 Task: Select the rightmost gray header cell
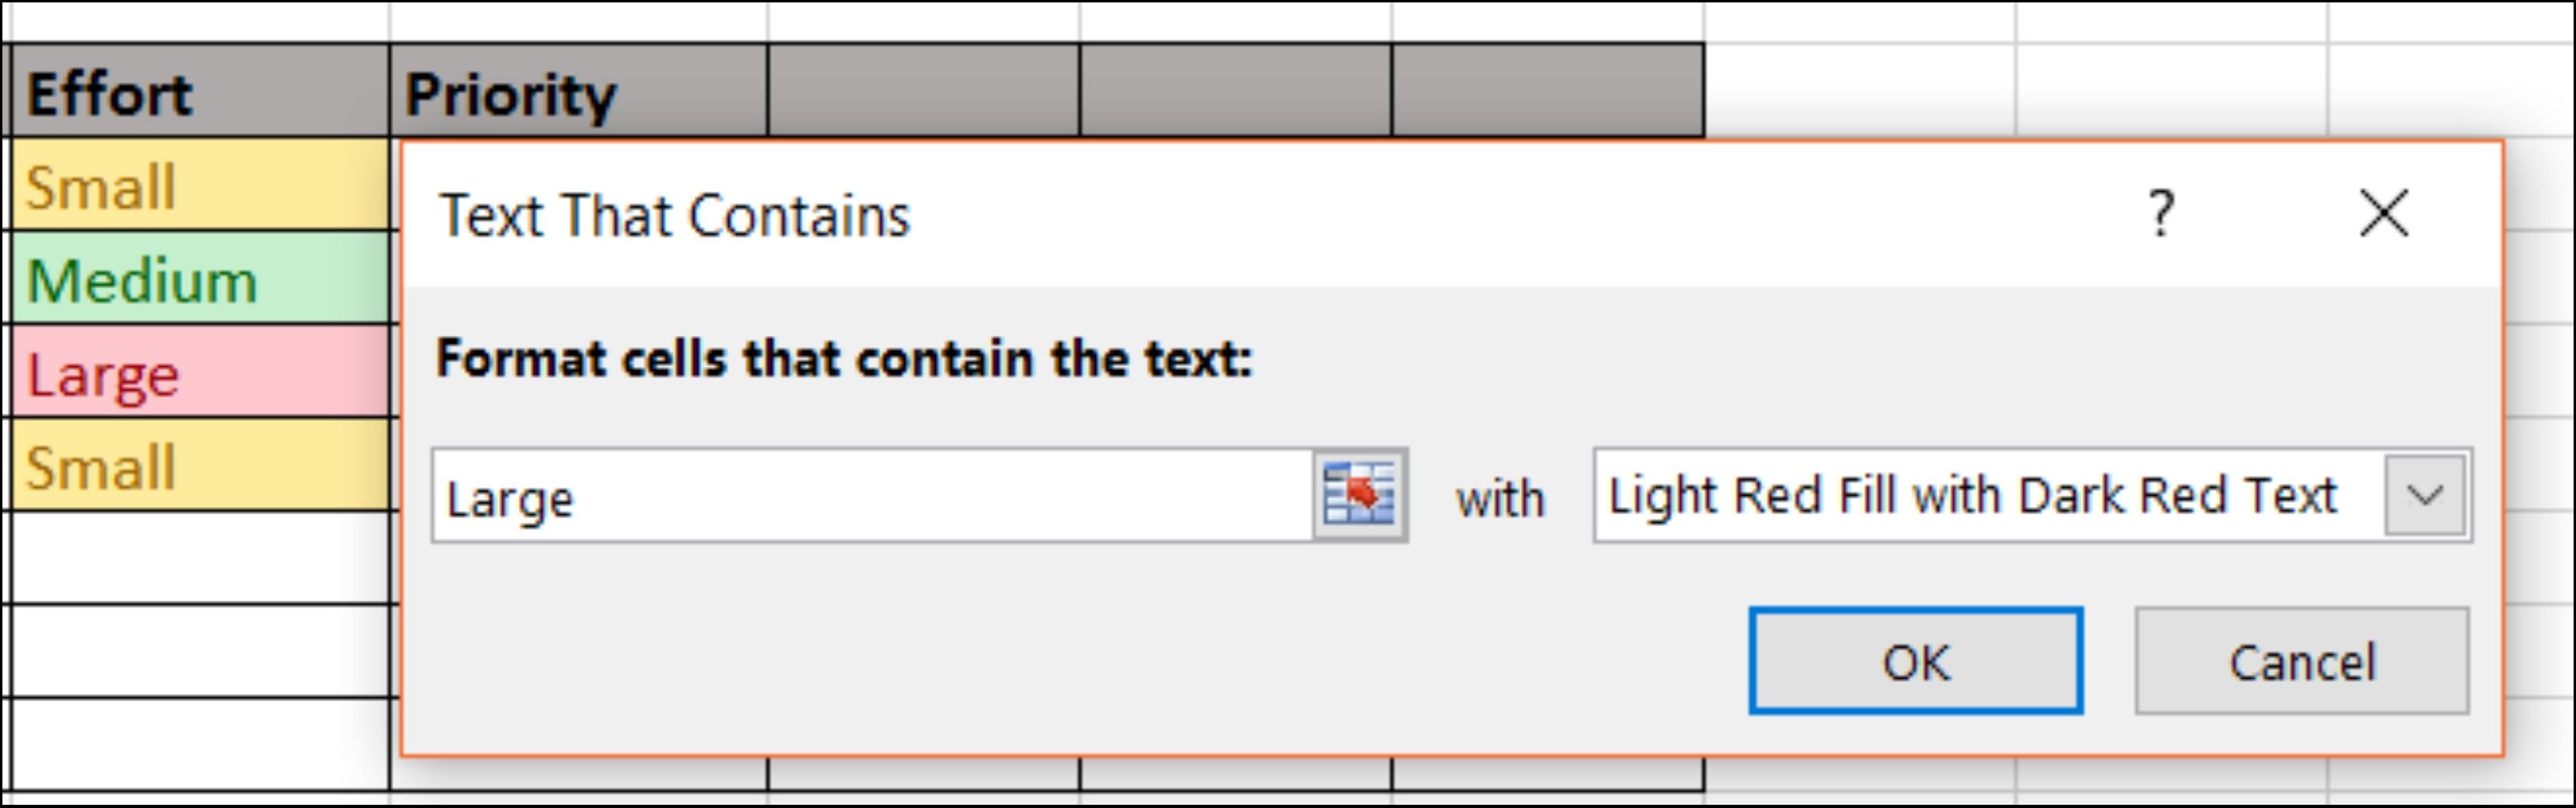1547,92
